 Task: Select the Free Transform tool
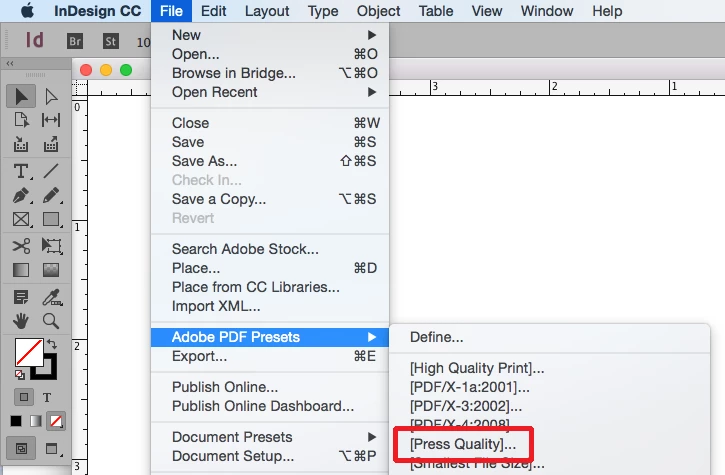click(51, 246)
